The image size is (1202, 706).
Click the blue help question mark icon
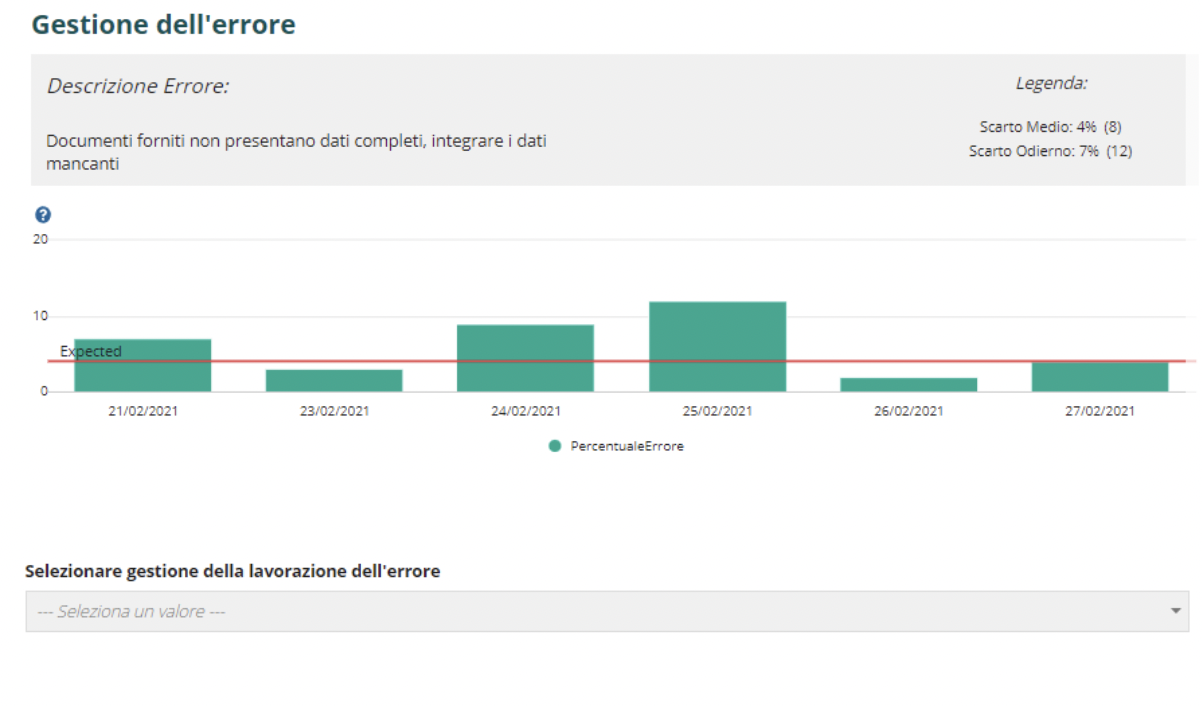43,215
